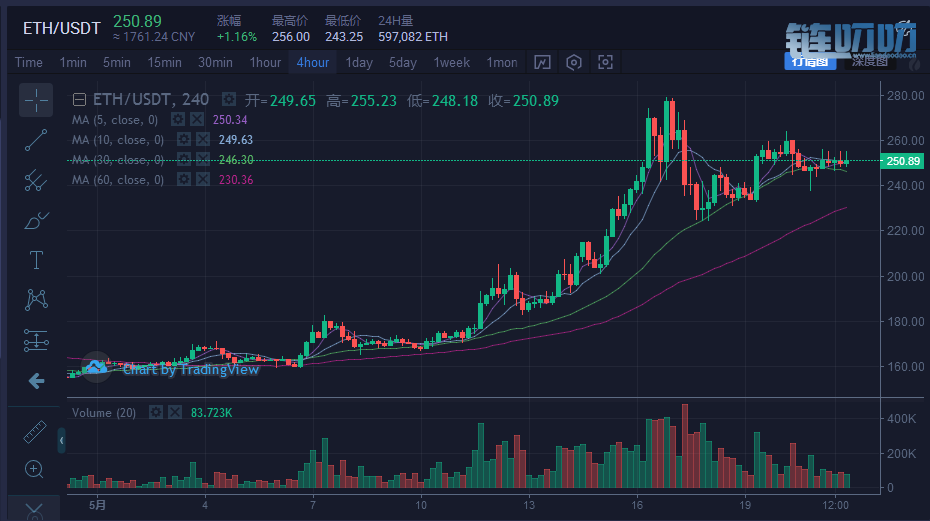Select the 15min interval
930x521 pixels.
165,62
